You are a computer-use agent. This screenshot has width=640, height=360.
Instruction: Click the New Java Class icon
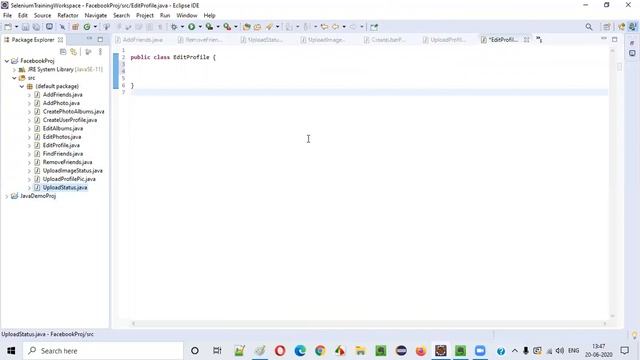coord(87,27)
